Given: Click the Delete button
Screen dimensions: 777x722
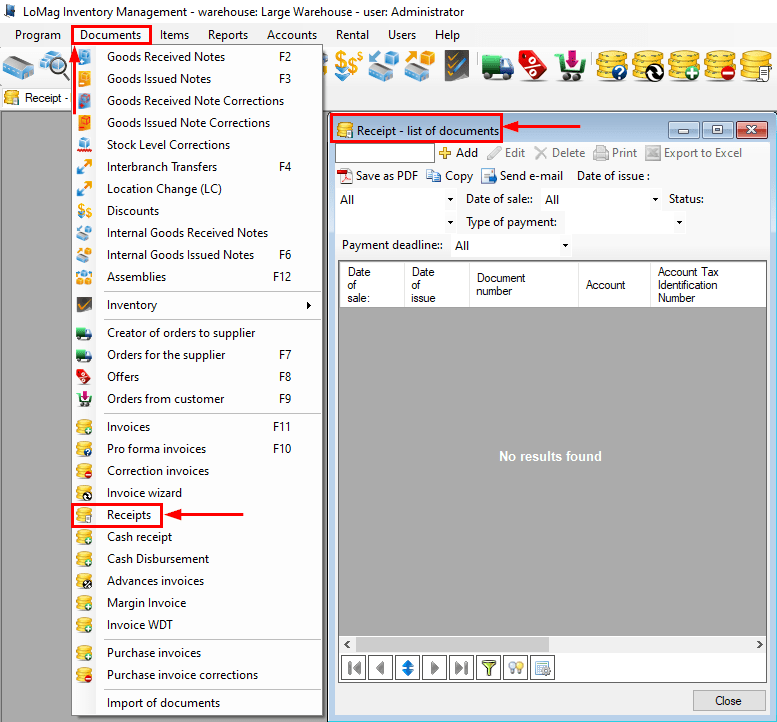Looking at the screenshot, I should pyautogui.click(x=559, y=153).
